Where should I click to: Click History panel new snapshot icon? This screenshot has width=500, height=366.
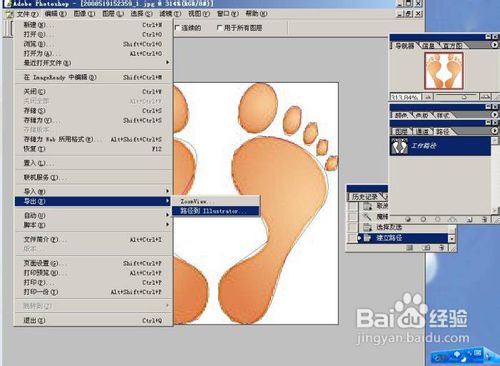(x=426, y=247)
